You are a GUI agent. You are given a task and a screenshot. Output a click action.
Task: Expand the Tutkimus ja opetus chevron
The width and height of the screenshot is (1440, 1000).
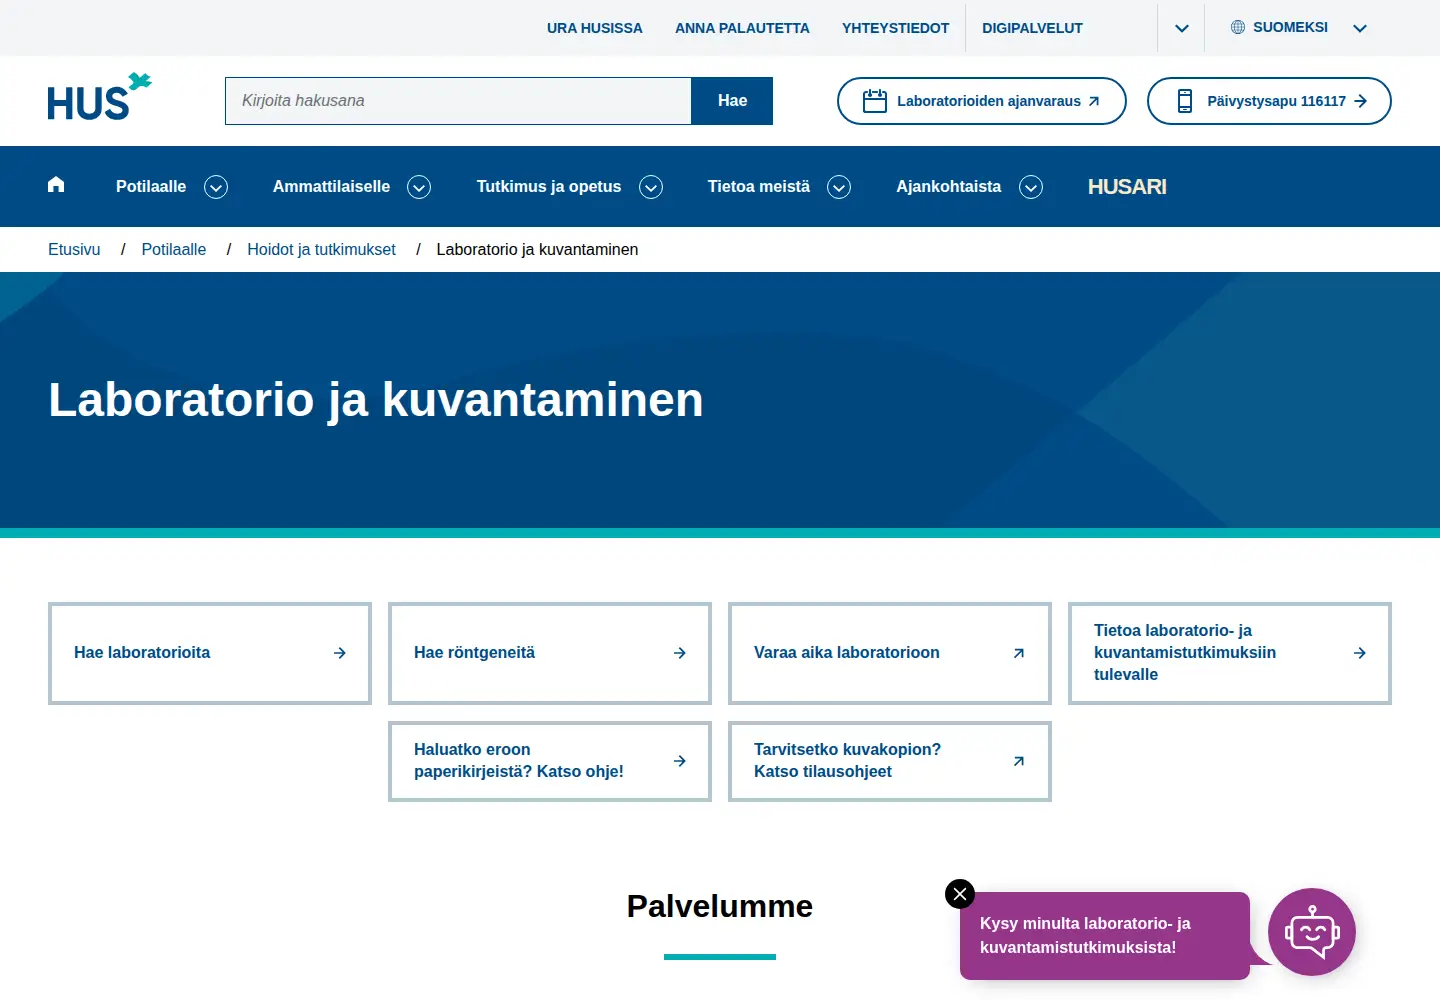pos(651,187)
